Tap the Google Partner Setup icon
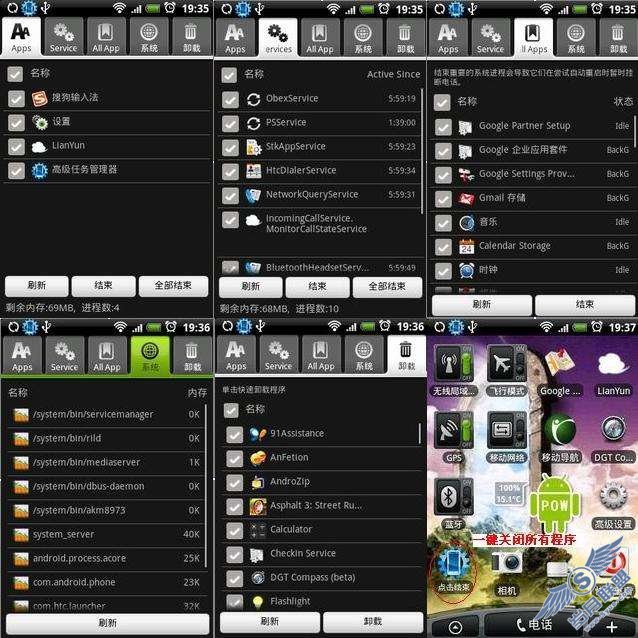The width and height of the screenshot is (638, 638). [x=466, y=127]
